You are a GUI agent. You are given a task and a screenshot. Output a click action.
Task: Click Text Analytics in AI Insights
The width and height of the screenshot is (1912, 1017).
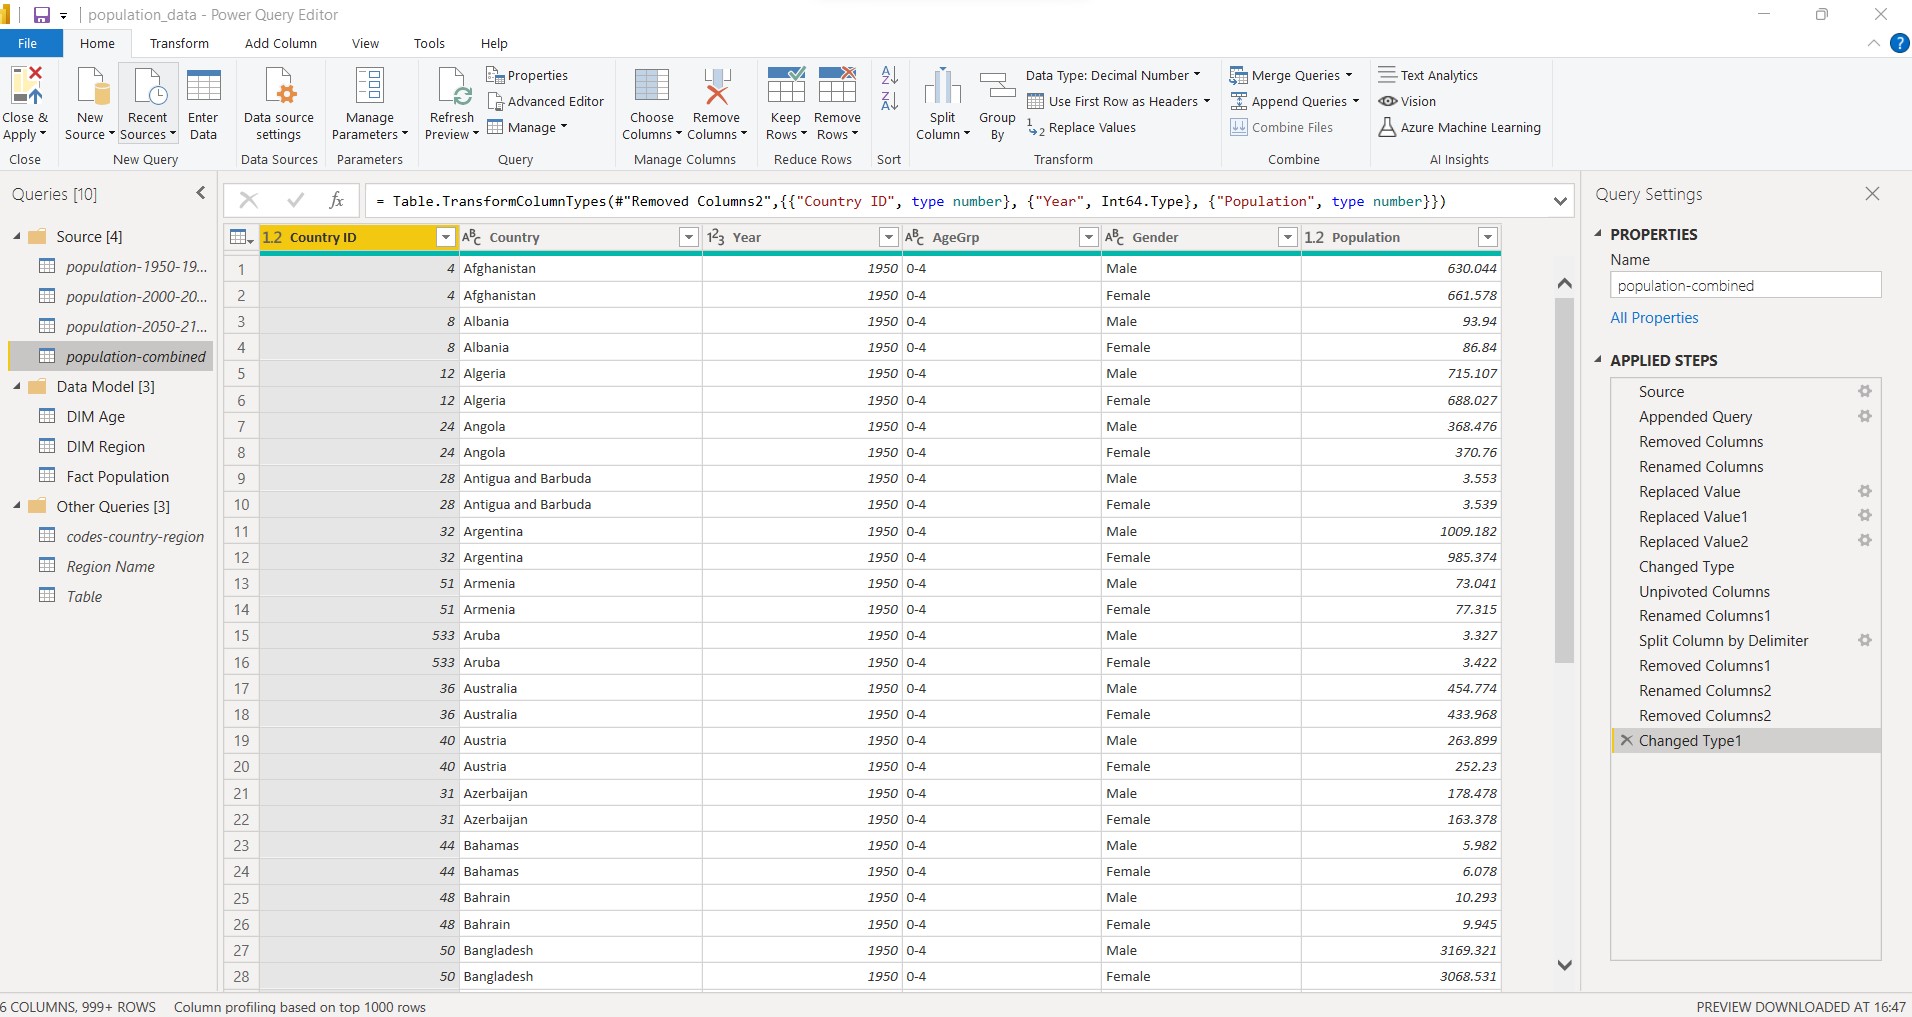(1428, 75)
